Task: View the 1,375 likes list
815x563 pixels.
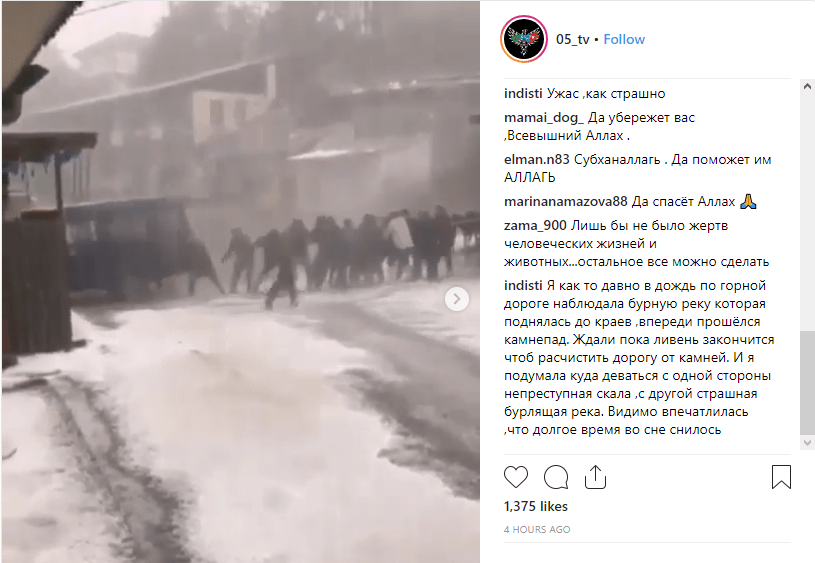Action: point(535,506)
